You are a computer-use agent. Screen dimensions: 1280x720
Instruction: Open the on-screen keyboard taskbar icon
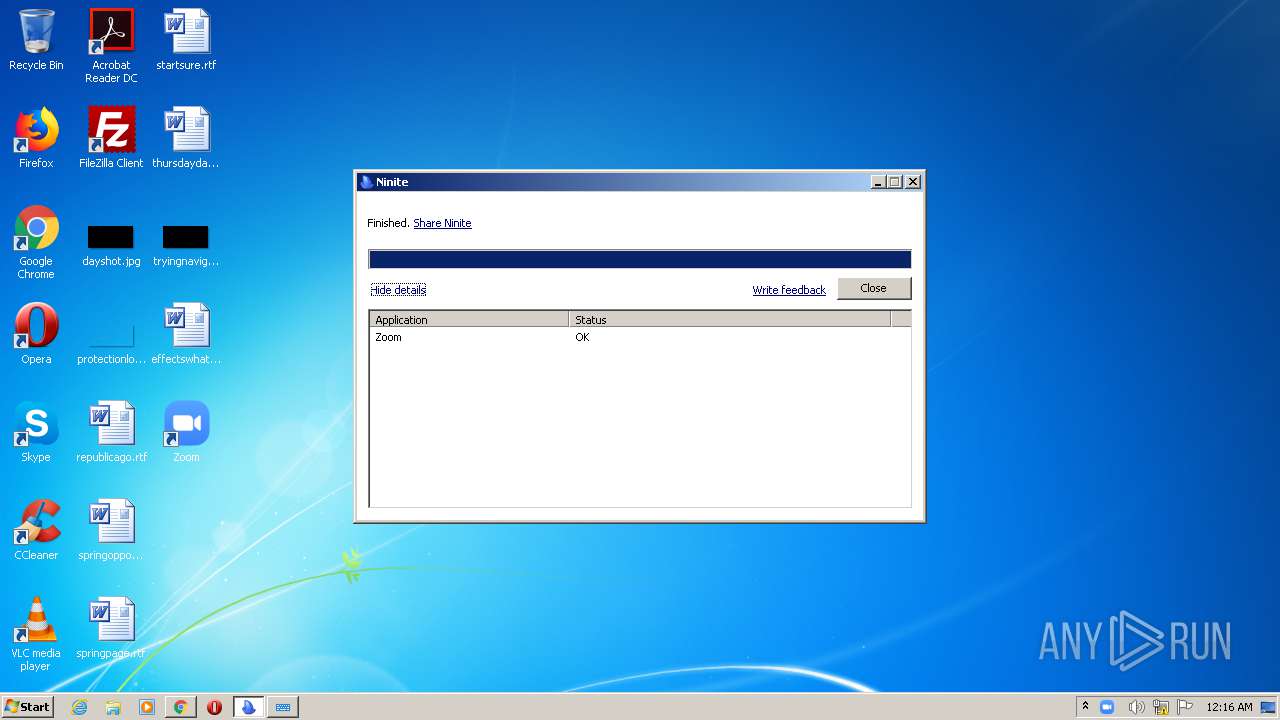(283, 707)
